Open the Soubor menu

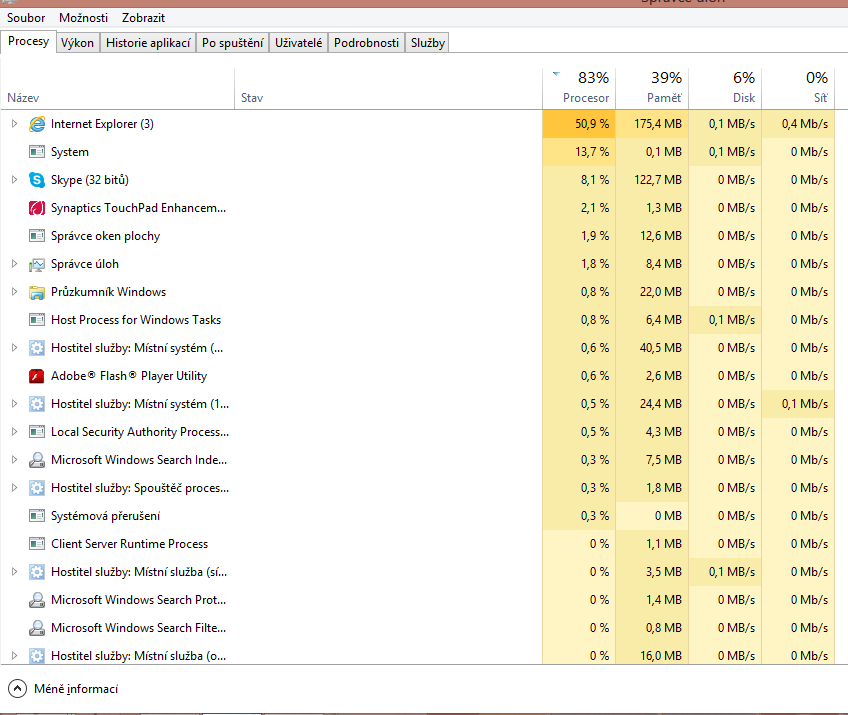tap(26, 18)
